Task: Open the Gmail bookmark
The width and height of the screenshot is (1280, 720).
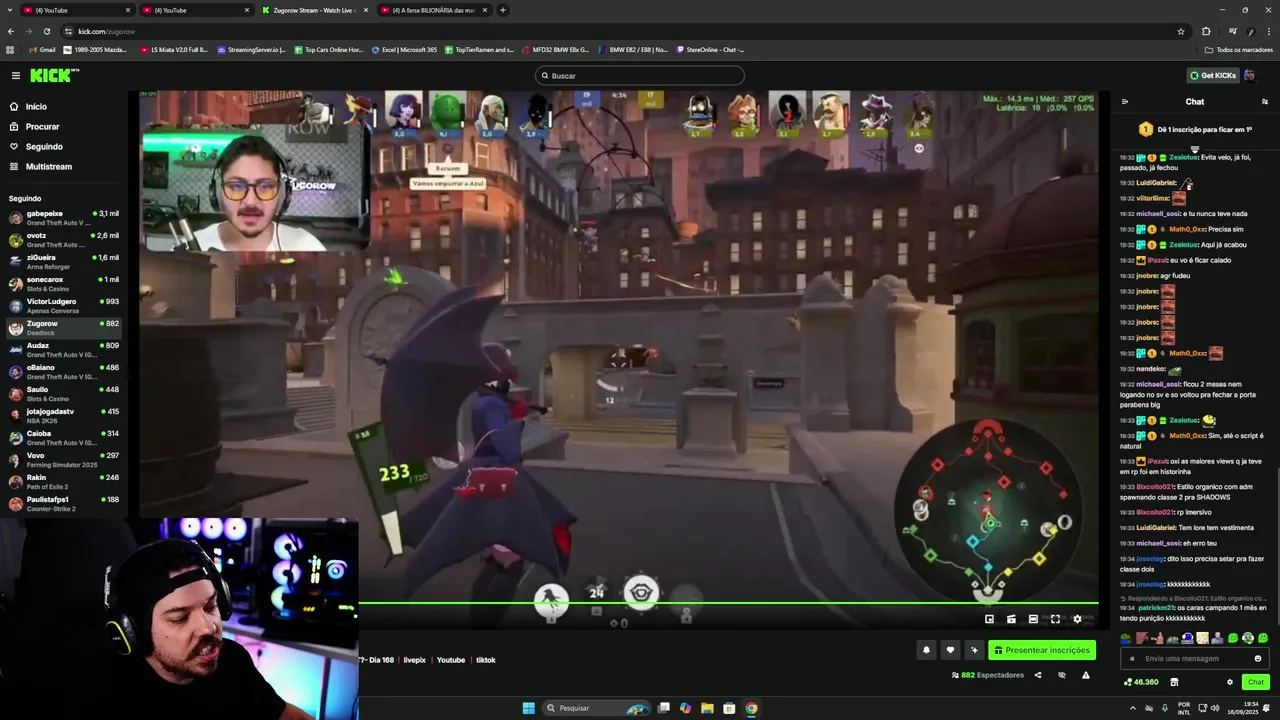Action: (42, 49)
